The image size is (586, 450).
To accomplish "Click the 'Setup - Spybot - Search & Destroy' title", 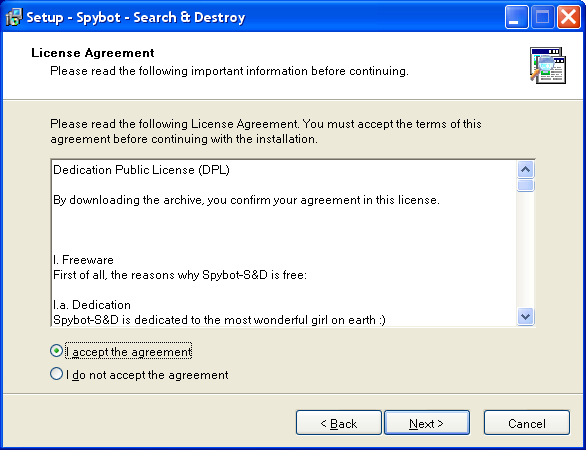I will 136,17.
